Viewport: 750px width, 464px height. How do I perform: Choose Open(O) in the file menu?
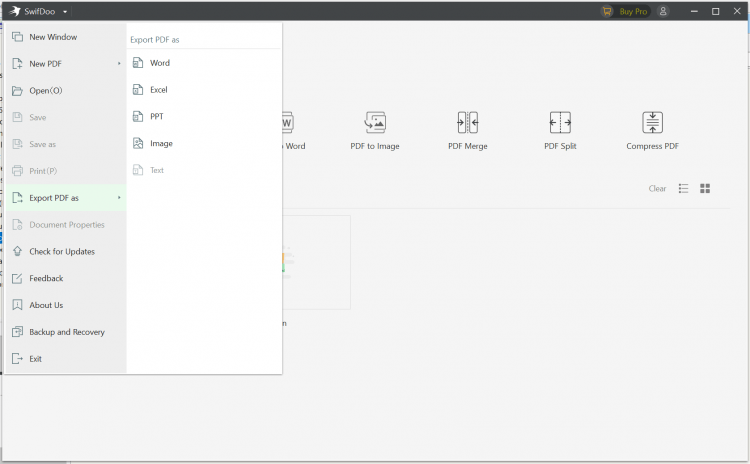click(66, 90)
